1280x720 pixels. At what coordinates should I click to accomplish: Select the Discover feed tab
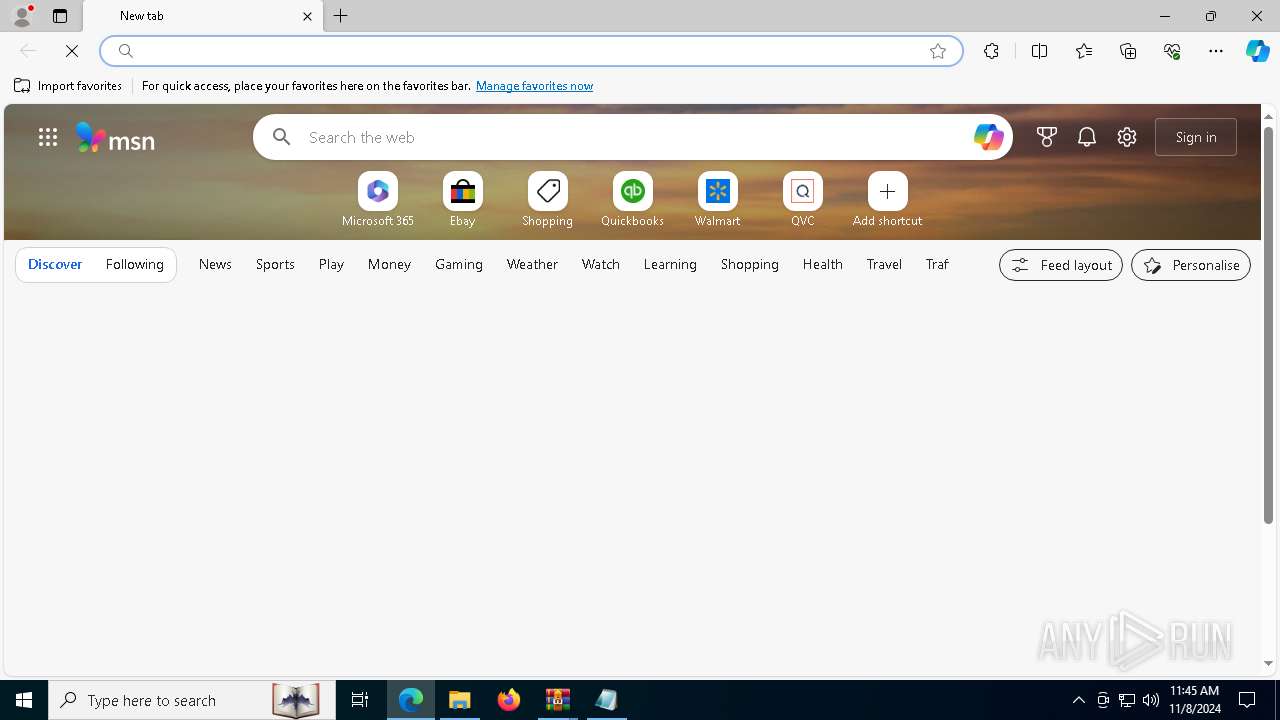click(55, 264)
